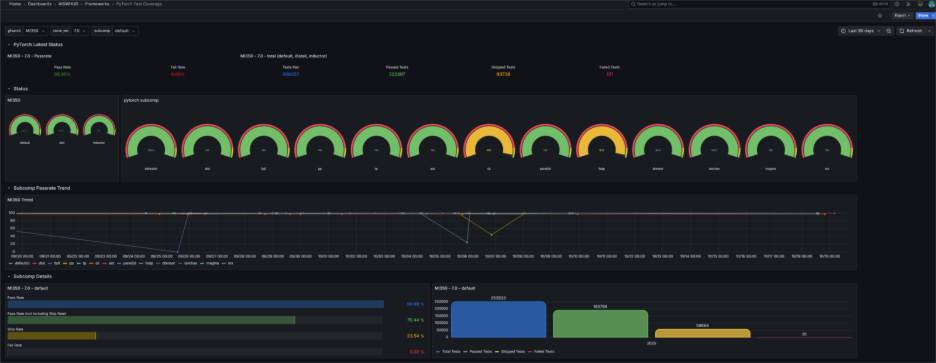Click the yellow Skipped Tests bar
This screenshot has width=936, height=363.
click(702, 334)
